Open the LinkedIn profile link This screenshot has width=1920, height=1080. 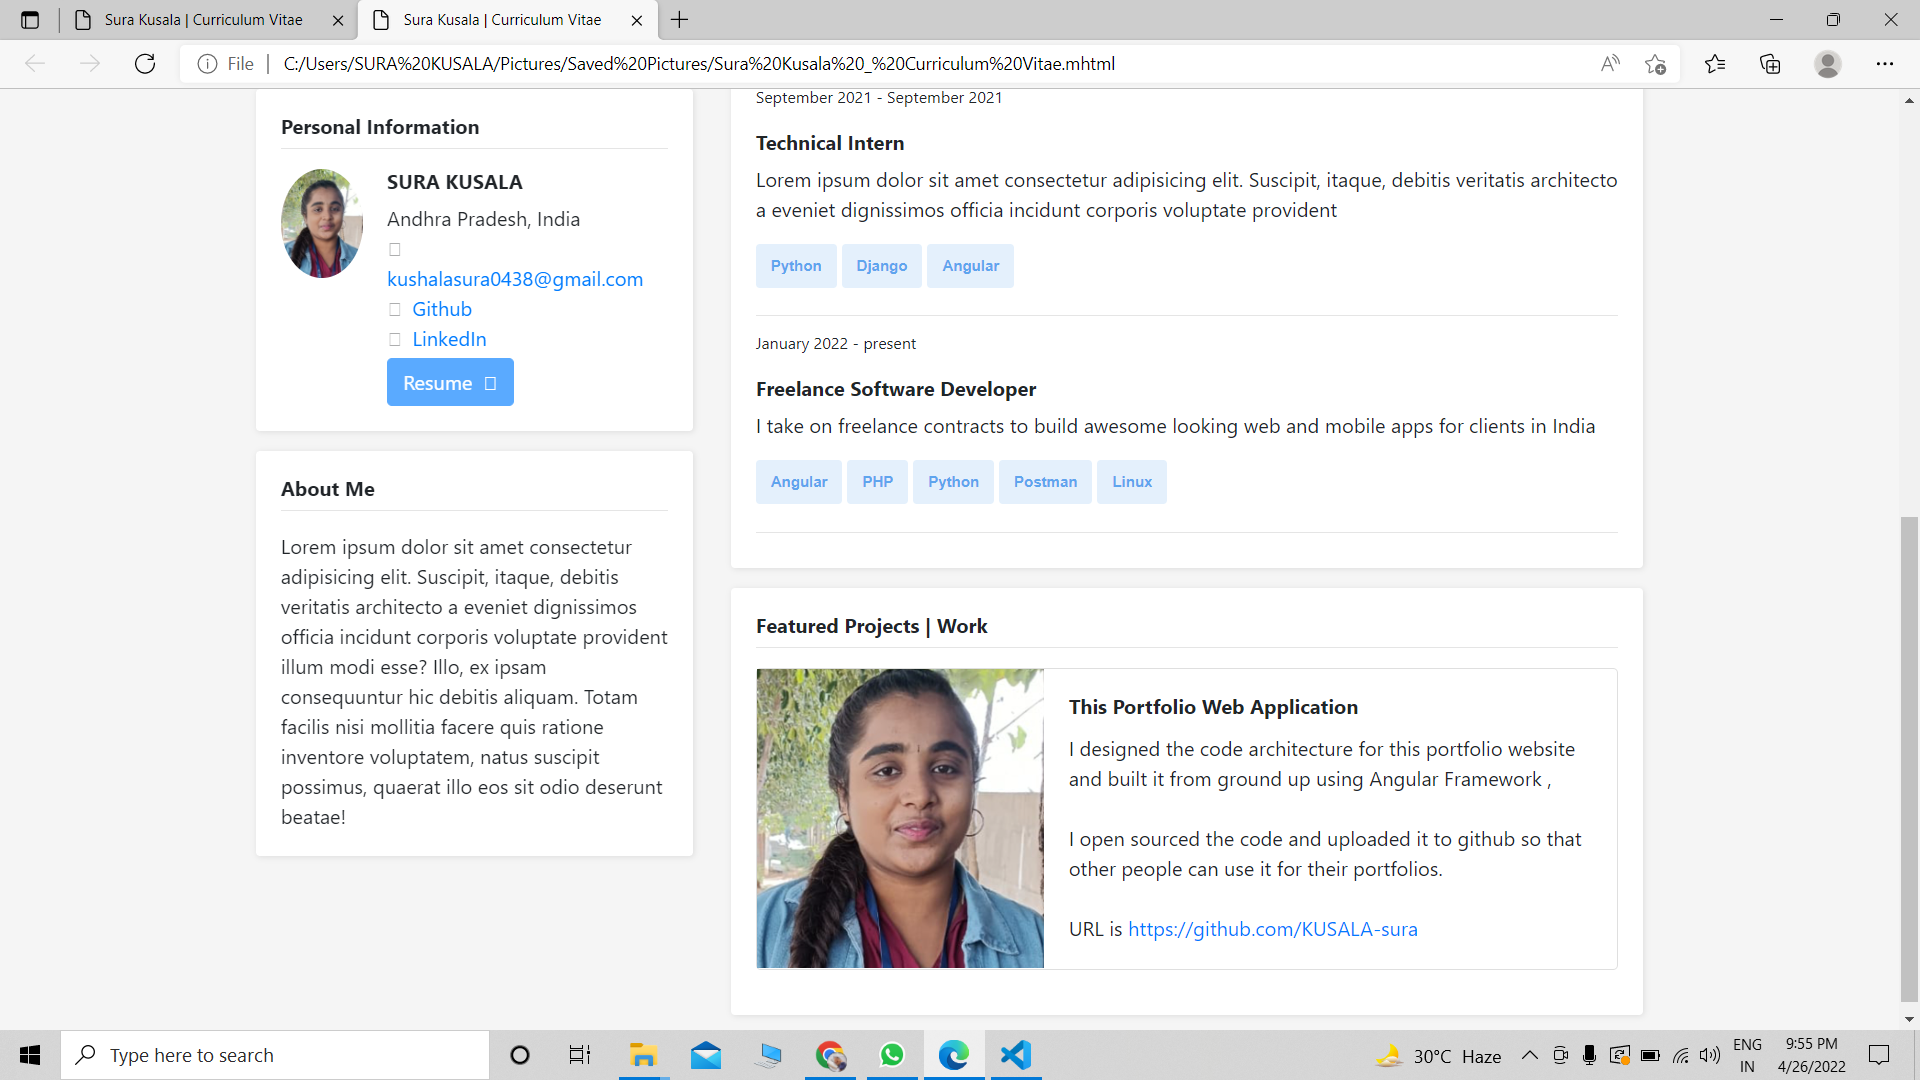[449, 339]
